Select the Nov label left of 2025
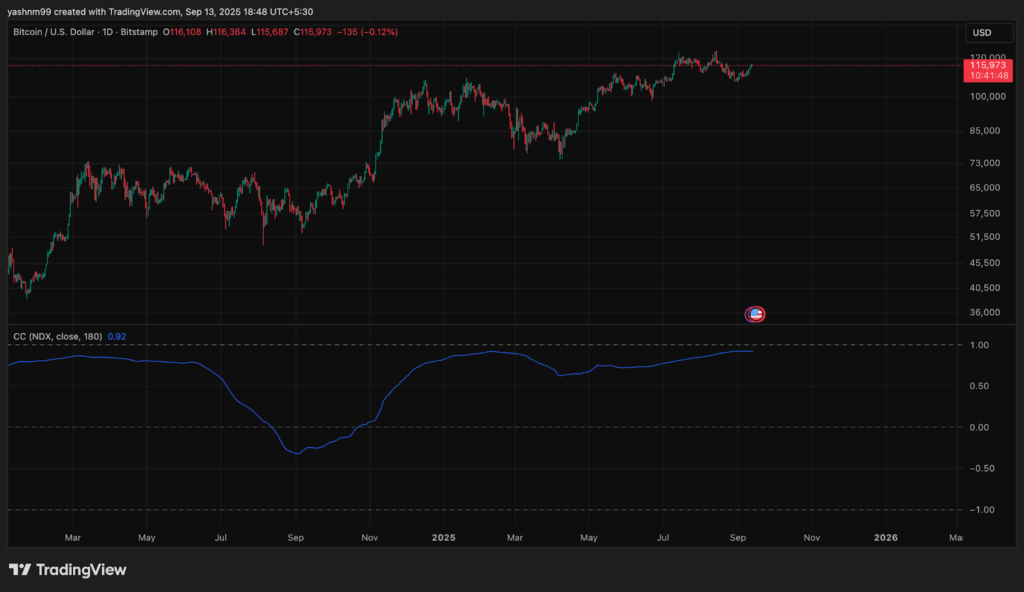The image size is (1024, 592). point(369,537)
